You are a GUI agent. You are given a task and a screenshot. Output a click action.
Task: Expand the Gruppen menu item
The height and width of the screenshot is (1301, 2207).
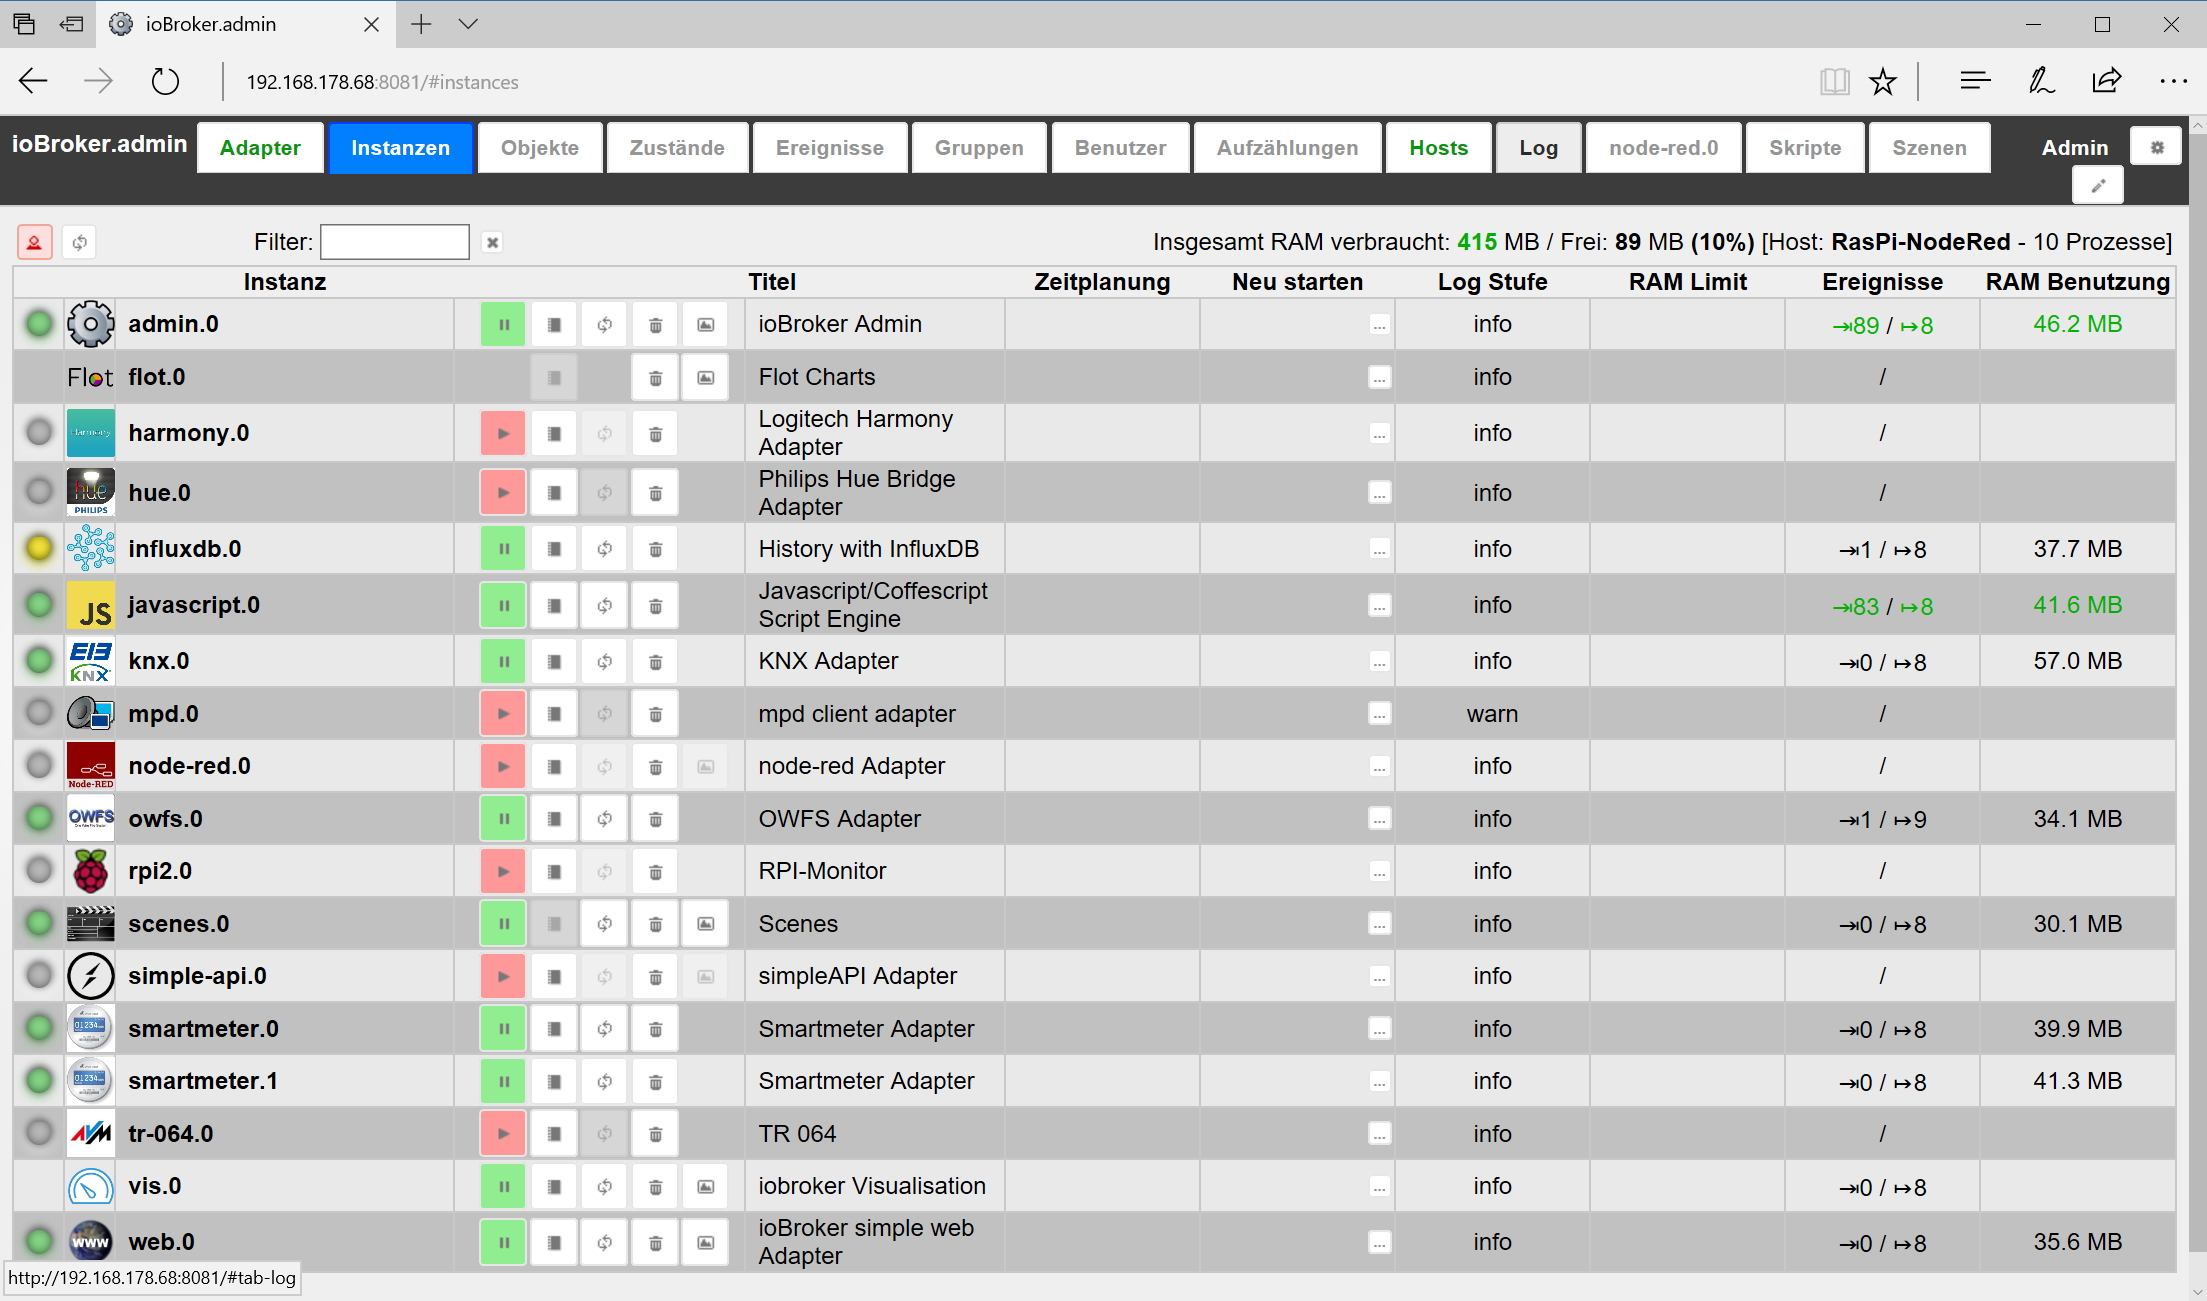pyautogui.click(x=980, y=147)
